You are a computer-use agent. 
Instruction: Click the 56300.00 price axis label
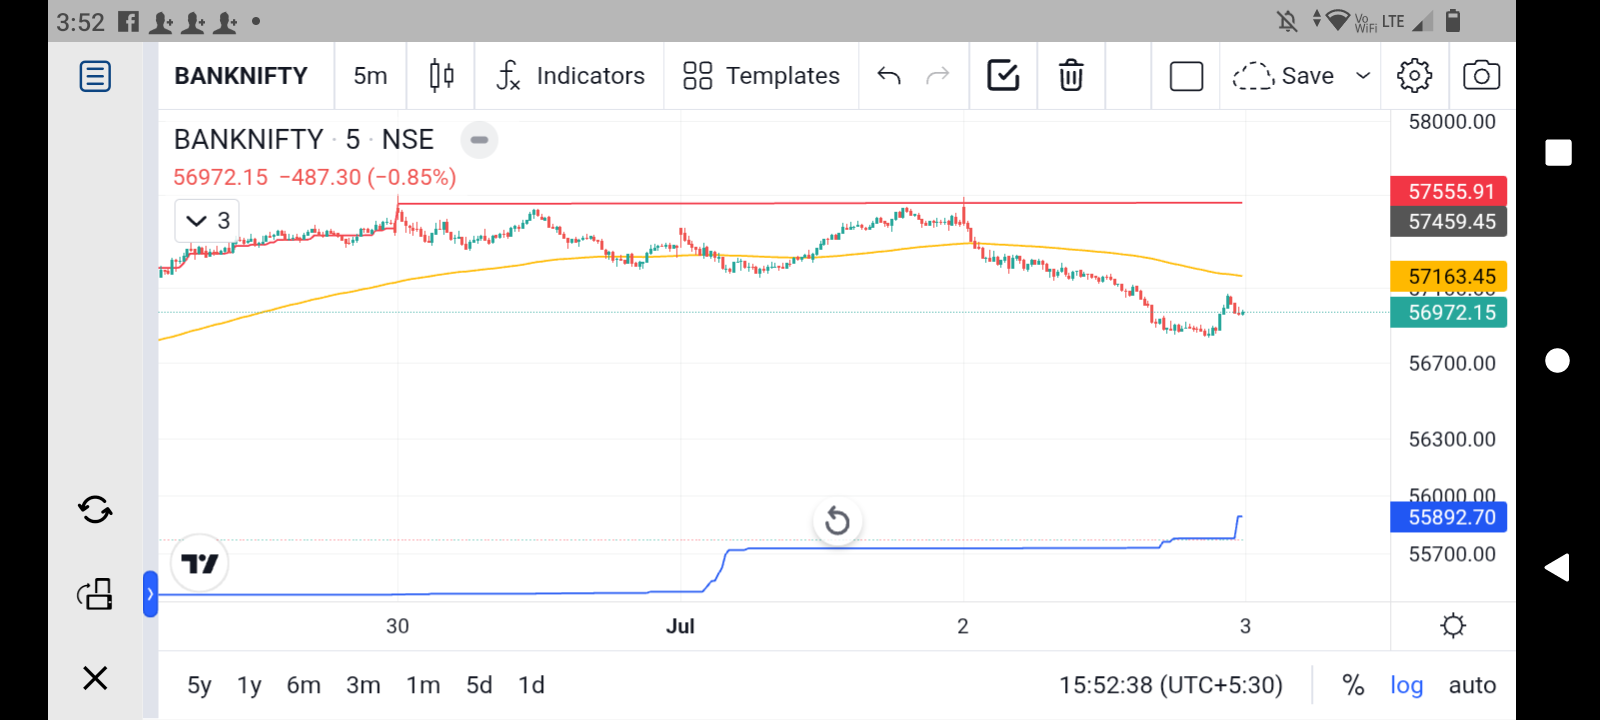tap(1452, 439)
